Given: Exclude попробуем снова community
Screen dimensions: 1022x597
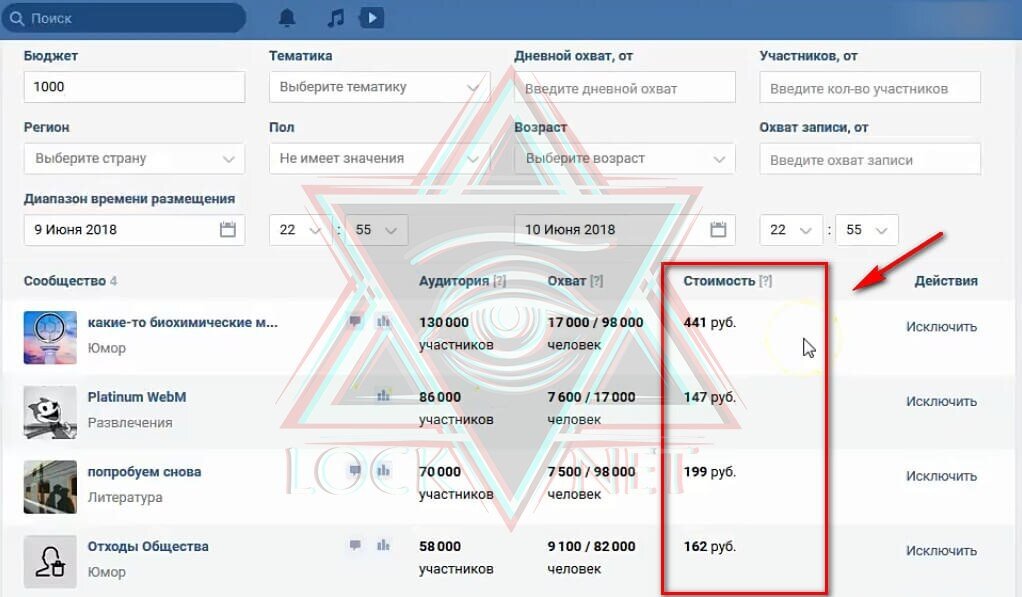Looking at the screenshot, I should (941, 476).
